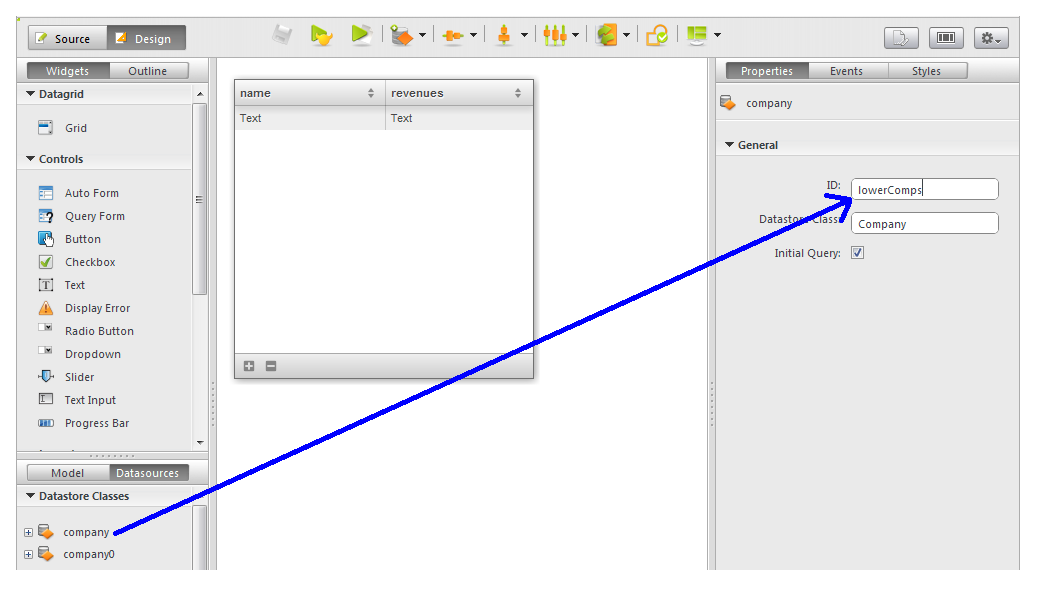Screen dimensions: 1049x589
Task: Click the orange page with green arrows icon
Action: (607, 35)
